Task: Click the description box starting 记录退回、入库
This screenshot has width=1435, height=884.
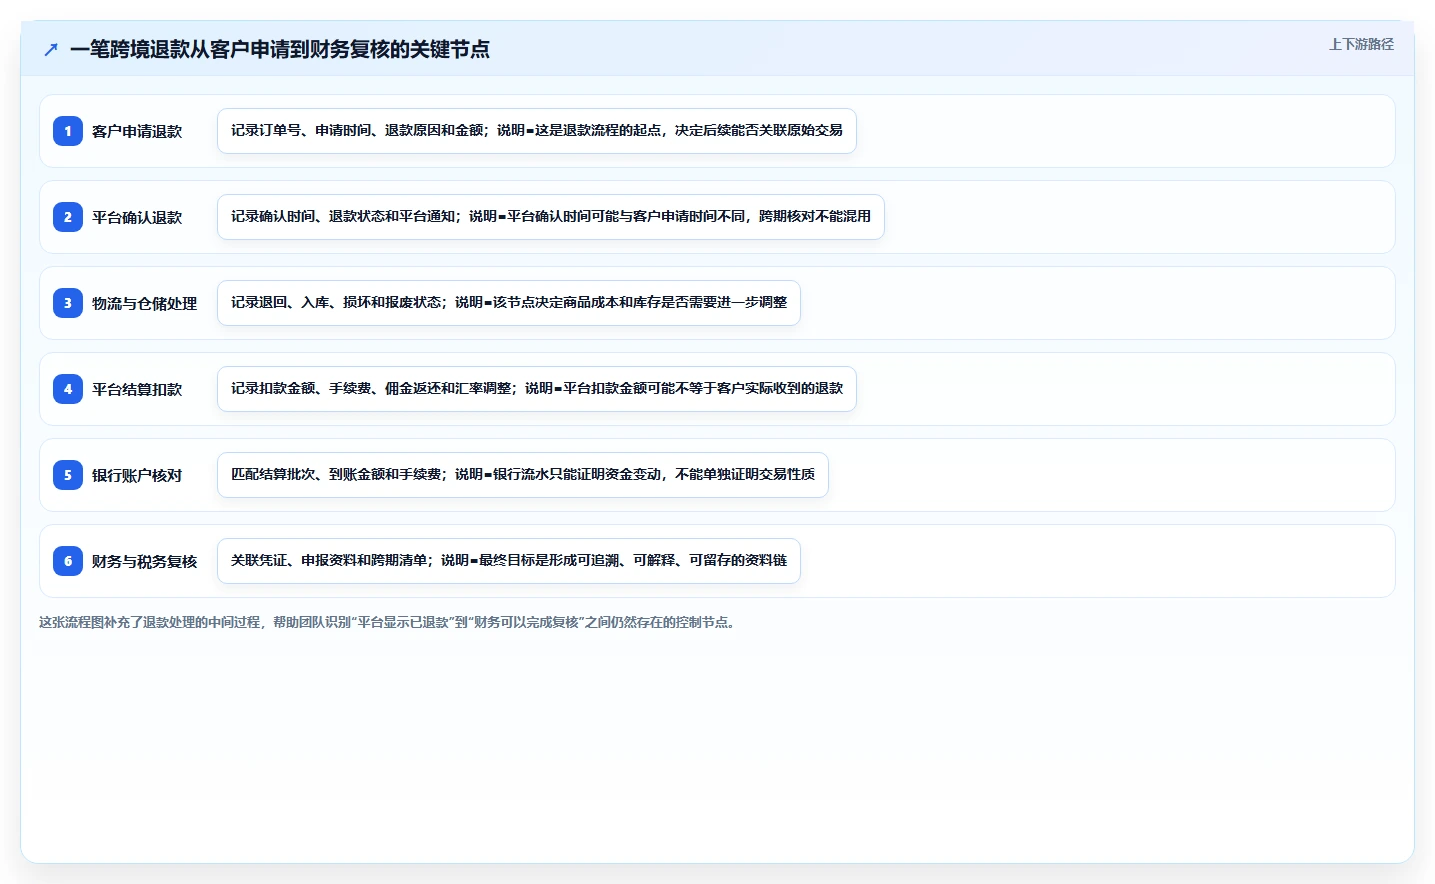Action: click(509, 303)
